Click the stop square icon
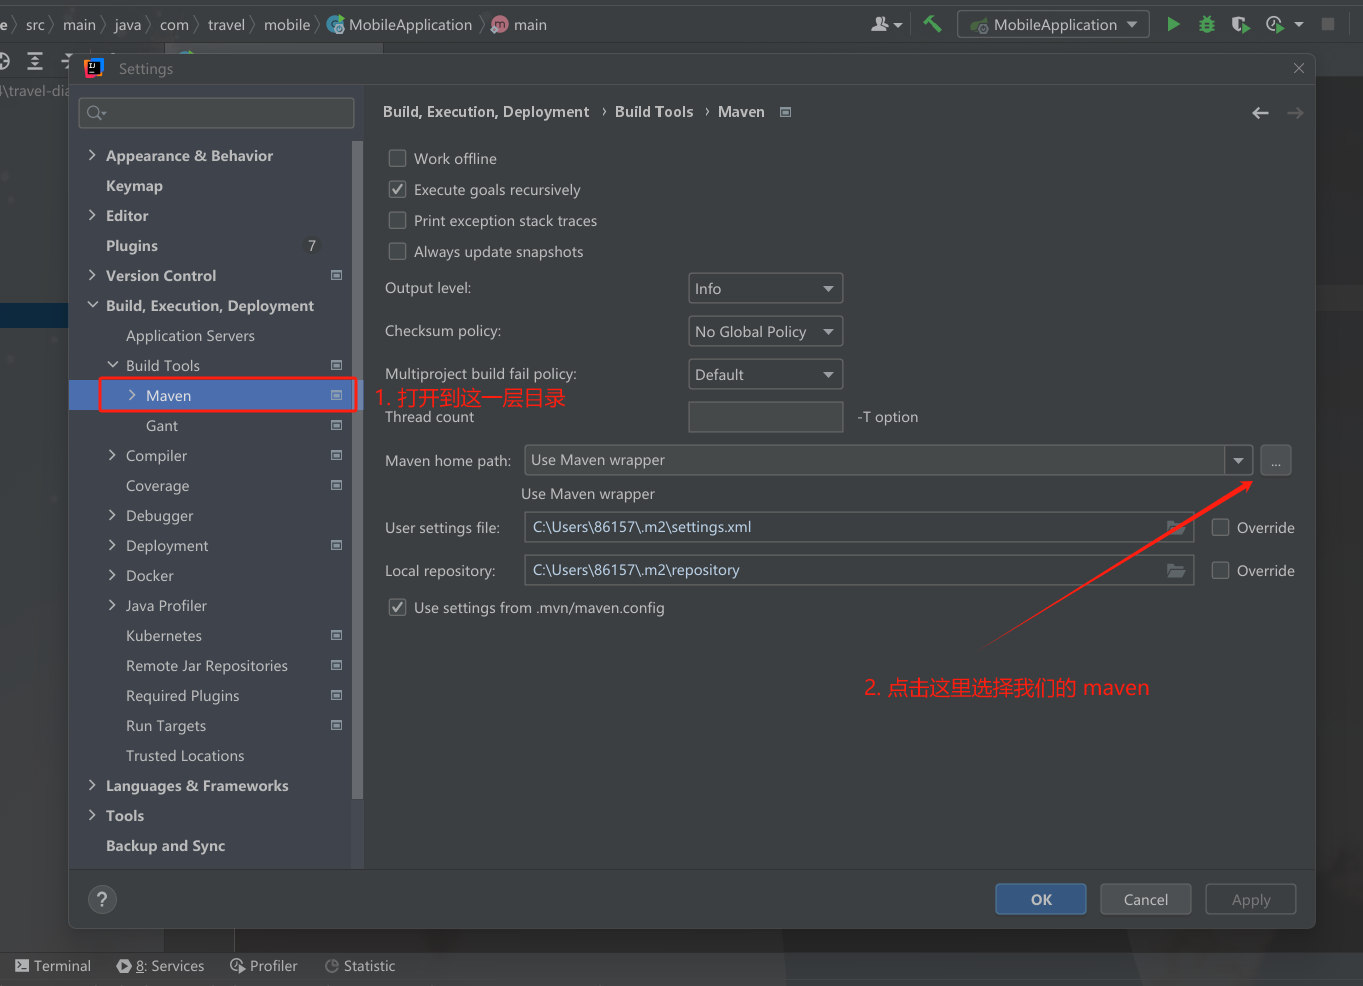Image resolution: width=1363 pixels, height=986 pixels. 1328,24
